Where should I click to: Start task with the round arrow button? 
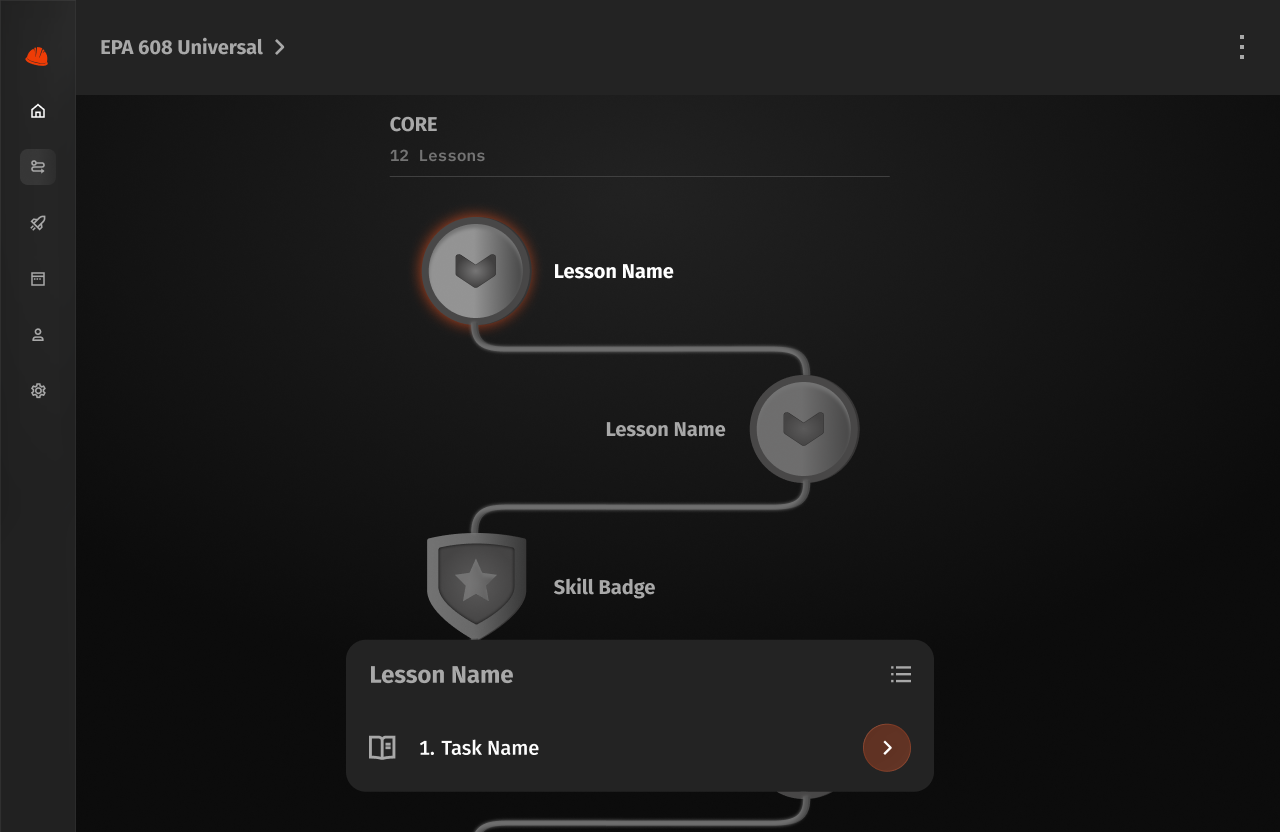(x=887, y=748)
